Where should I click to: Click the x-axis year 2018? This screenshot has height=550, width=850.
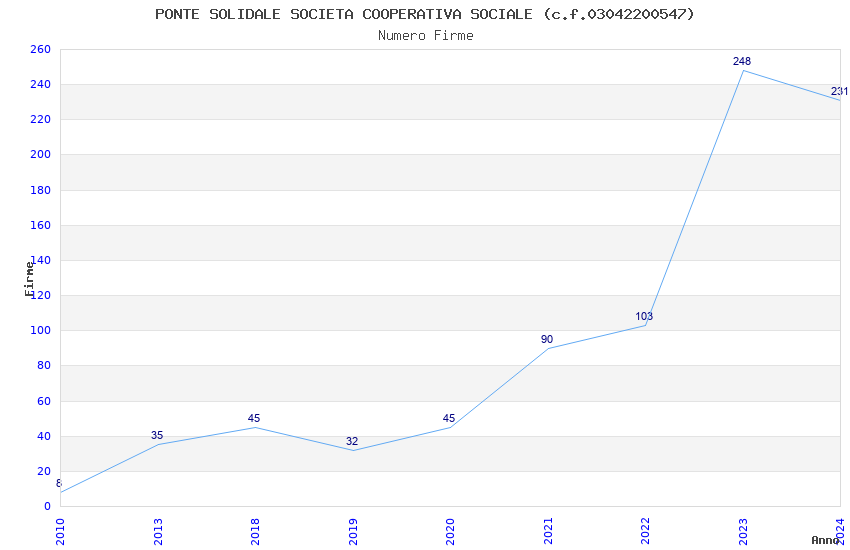(255, 532)
